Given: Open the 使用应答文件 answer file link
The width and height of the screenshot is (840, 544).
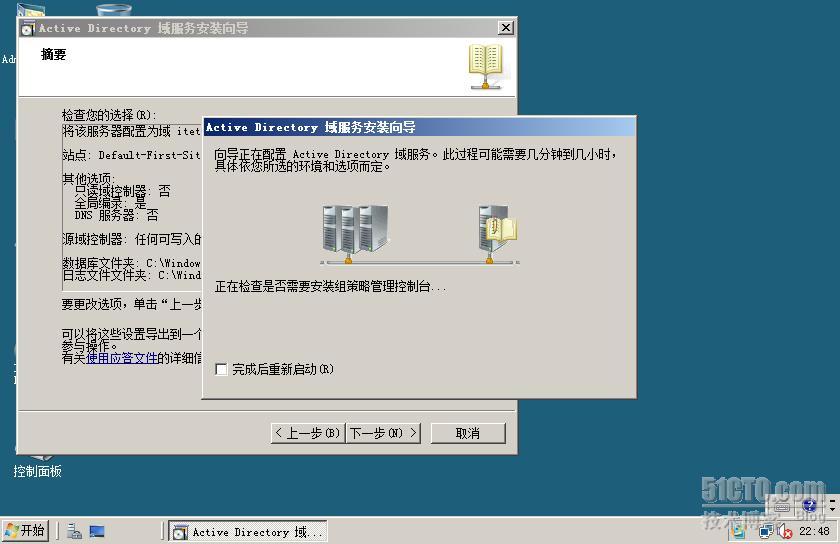Looking at the screenshot, I should [x=122, y=358].
